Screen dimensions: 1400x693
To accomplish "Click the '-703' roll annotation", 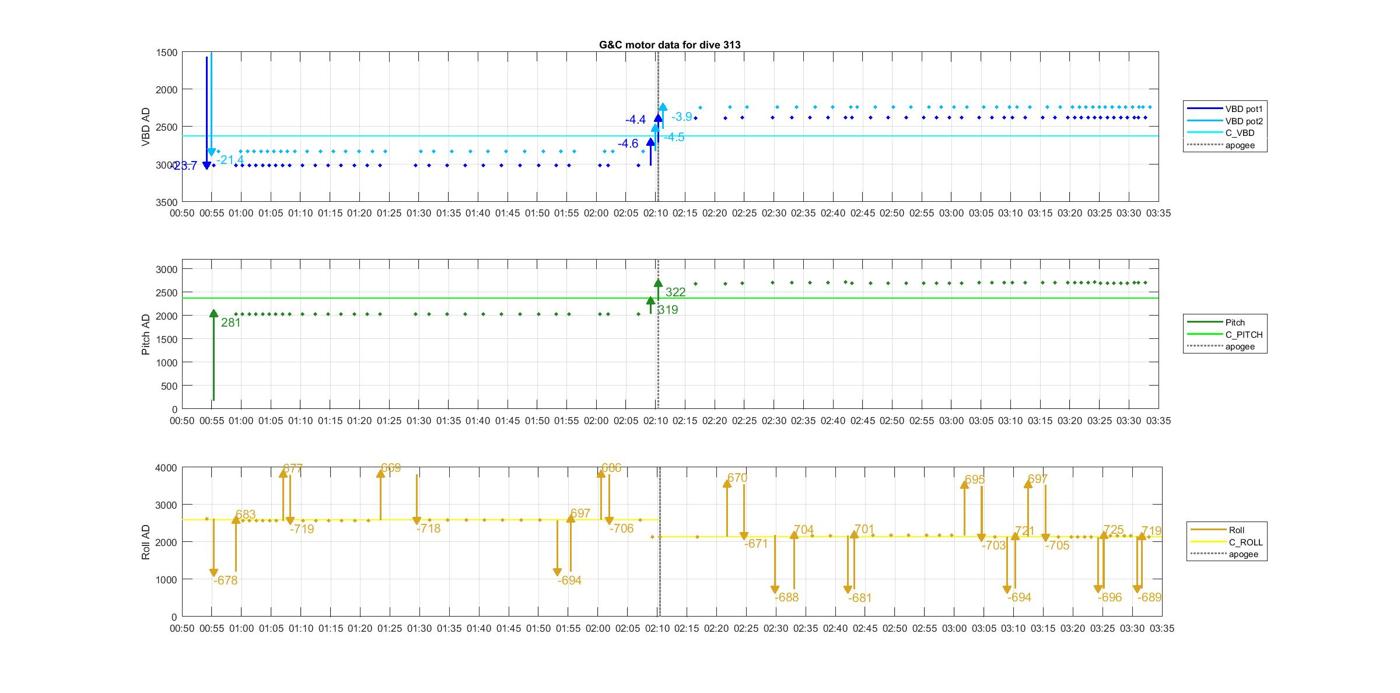I will pyautogui.click(x=994, y=546).
